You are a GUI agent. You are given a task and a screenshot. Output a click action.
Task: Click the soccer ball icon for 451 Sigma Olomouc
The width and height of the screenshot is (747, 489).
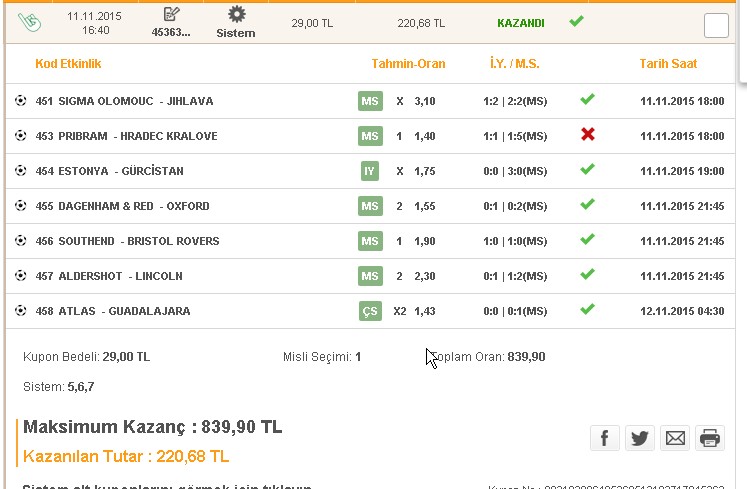pos(20,101)
